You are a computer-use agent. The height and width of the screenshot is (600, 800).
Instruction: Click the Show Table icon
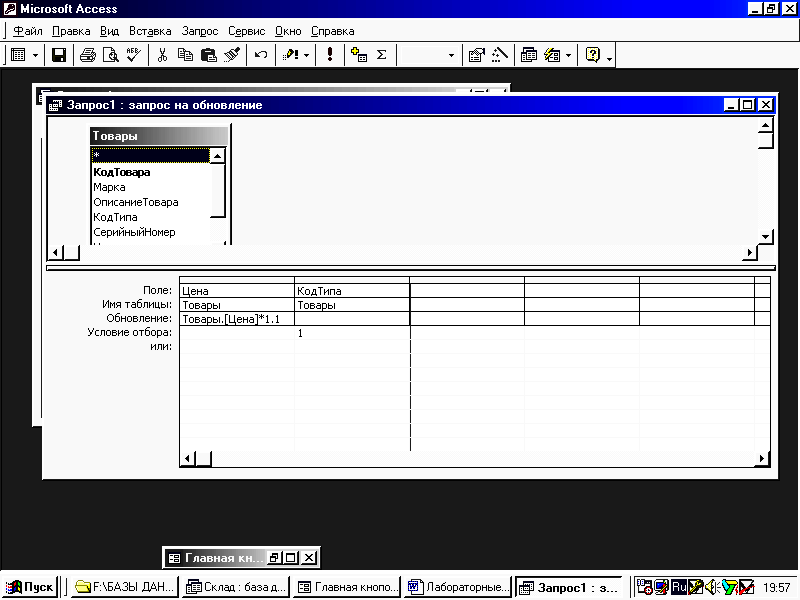point(359,55)
